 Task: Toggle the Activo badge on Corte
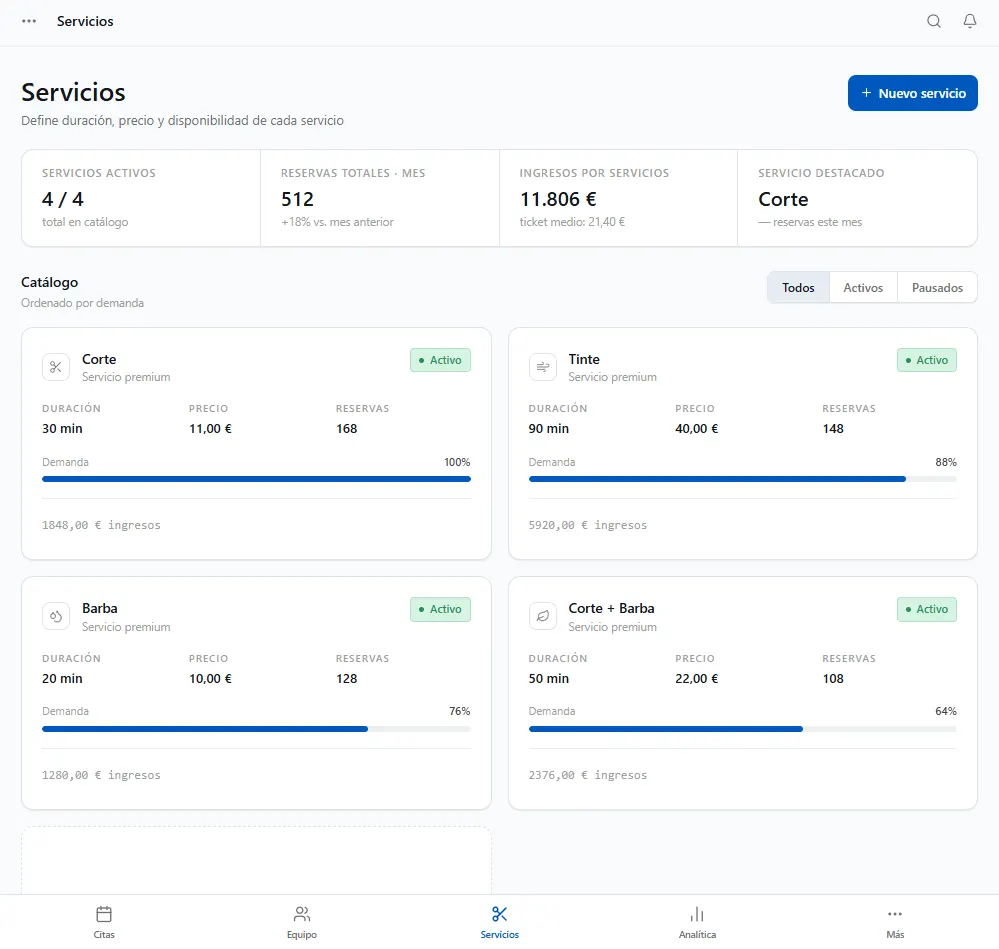coord(440,360)
